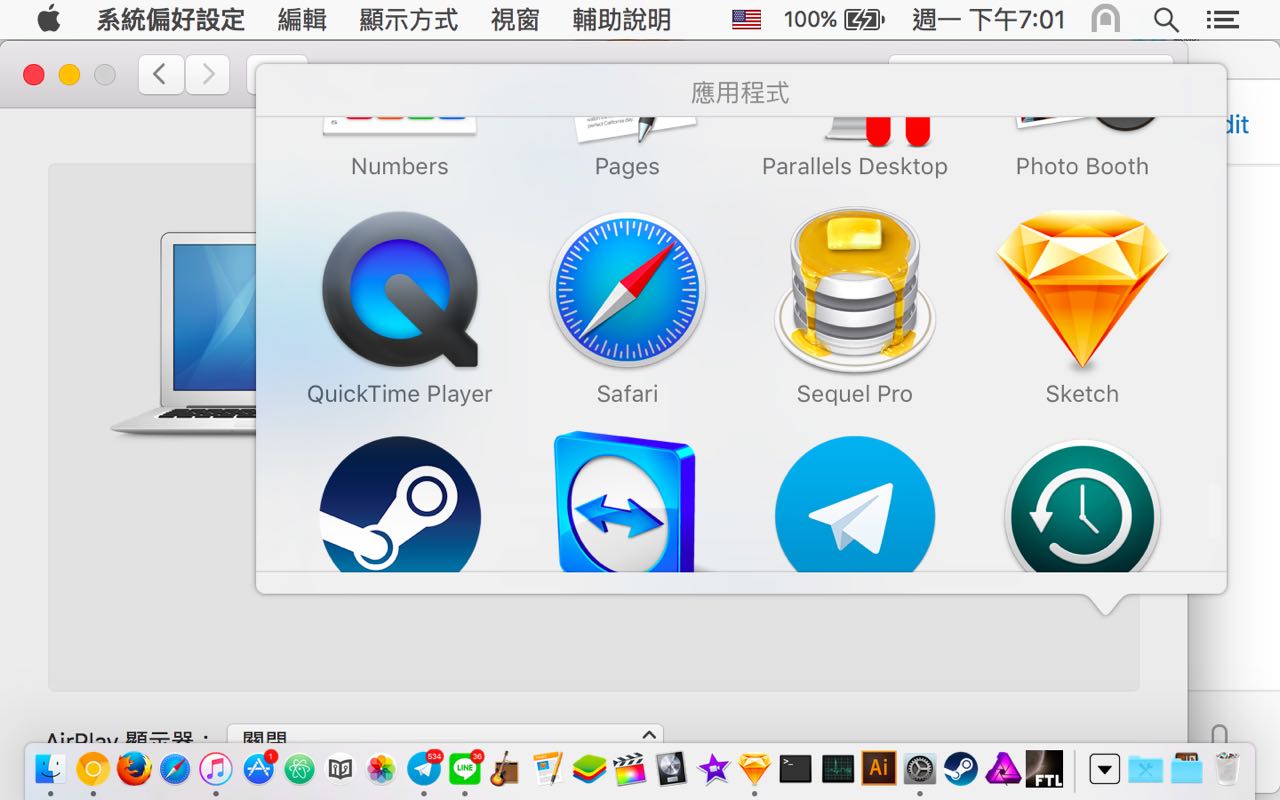1280x800 pixels.
Task: Click the Safari compass icon in the Dock
Action: [x=175, y=768]
